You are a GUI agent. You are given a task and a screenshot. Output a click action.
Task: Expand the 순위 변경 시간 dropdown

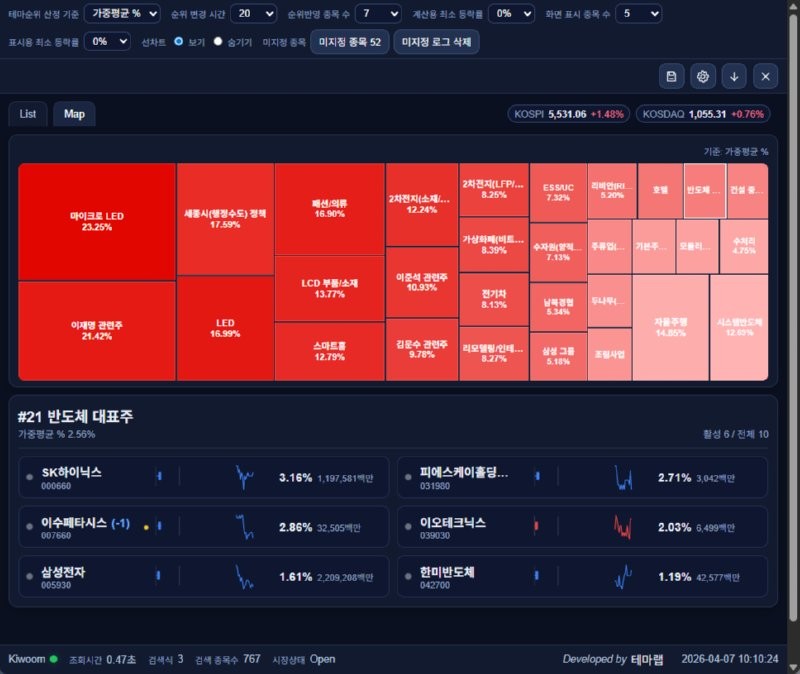click(253, 14)
